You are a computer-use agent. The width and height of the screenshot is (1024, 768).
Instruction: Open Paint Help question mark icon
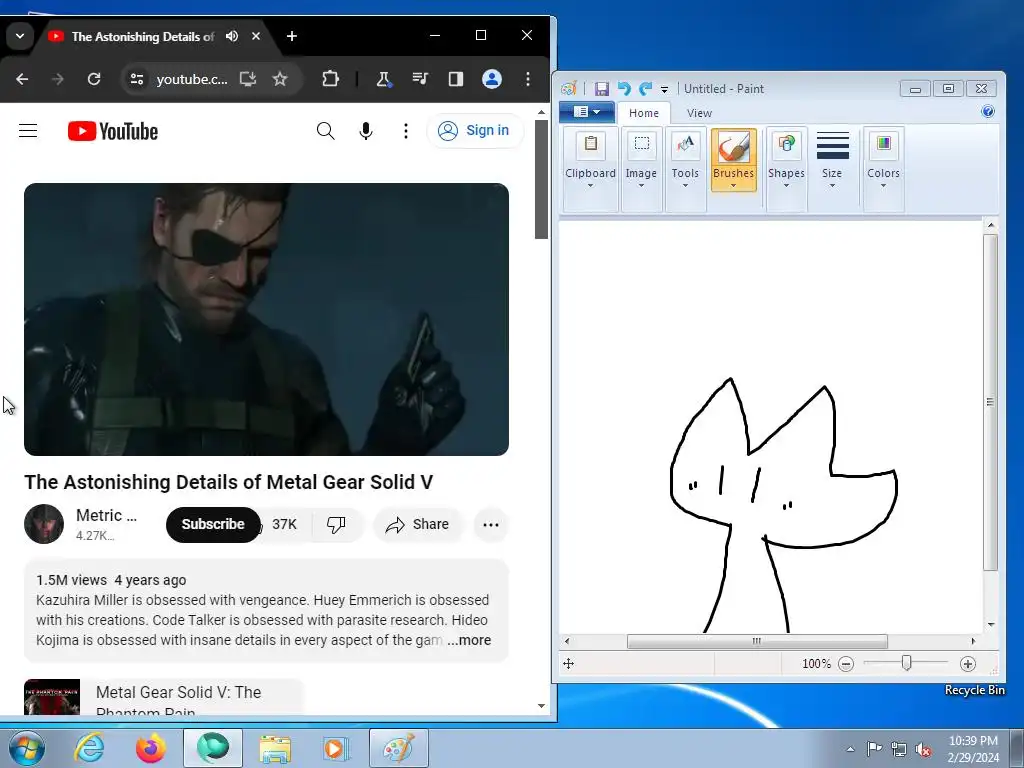coord(987,111)
